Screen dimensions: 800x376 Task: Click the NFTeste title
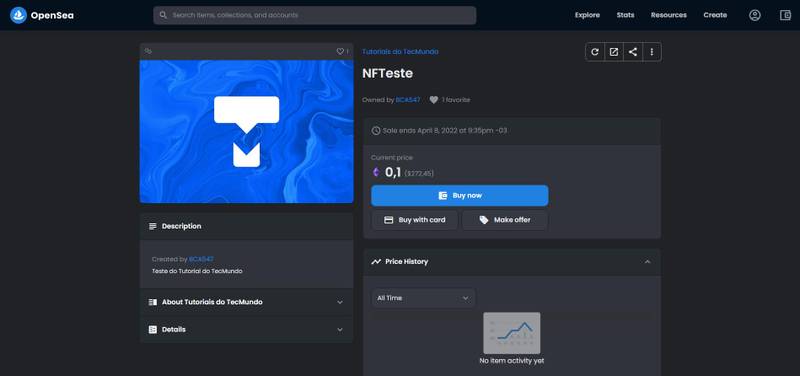(387, 73)
